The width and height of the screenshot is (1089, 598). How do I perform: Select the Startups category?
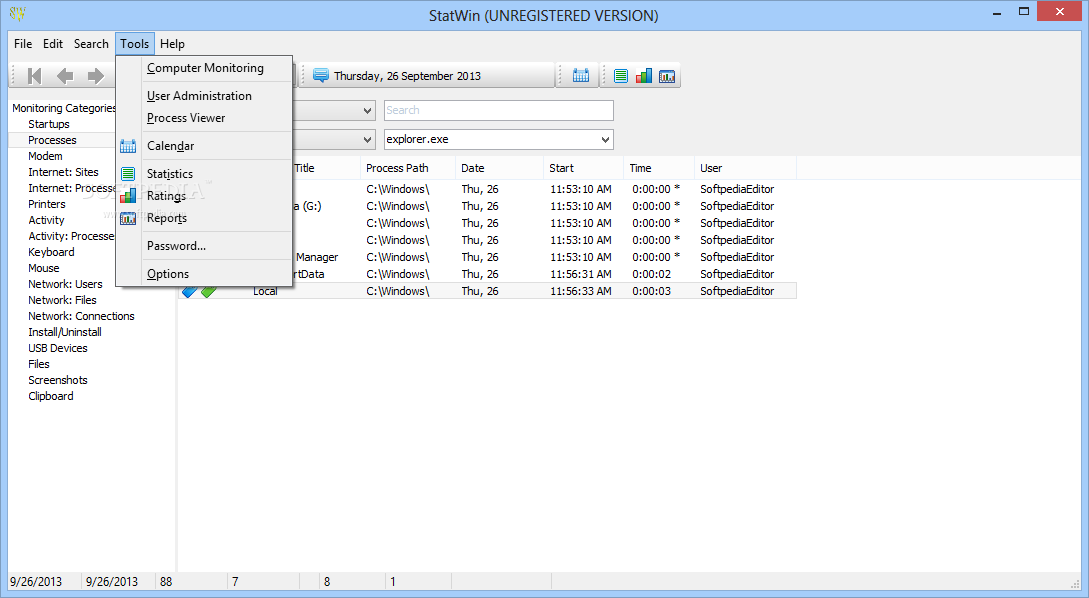49,124
